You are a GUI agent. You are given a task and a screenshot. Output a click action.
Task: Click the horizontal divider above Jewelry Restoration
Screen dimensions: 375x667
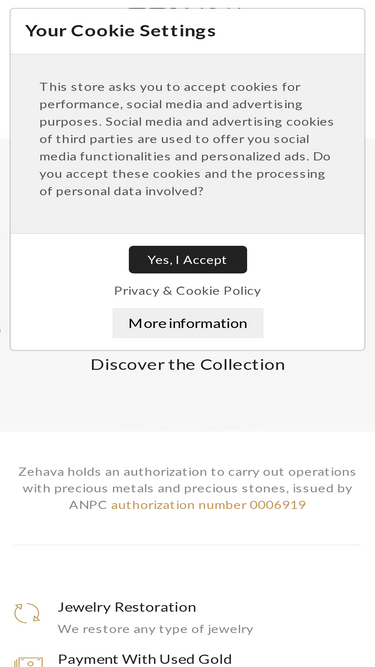click(x=188, y=544)
